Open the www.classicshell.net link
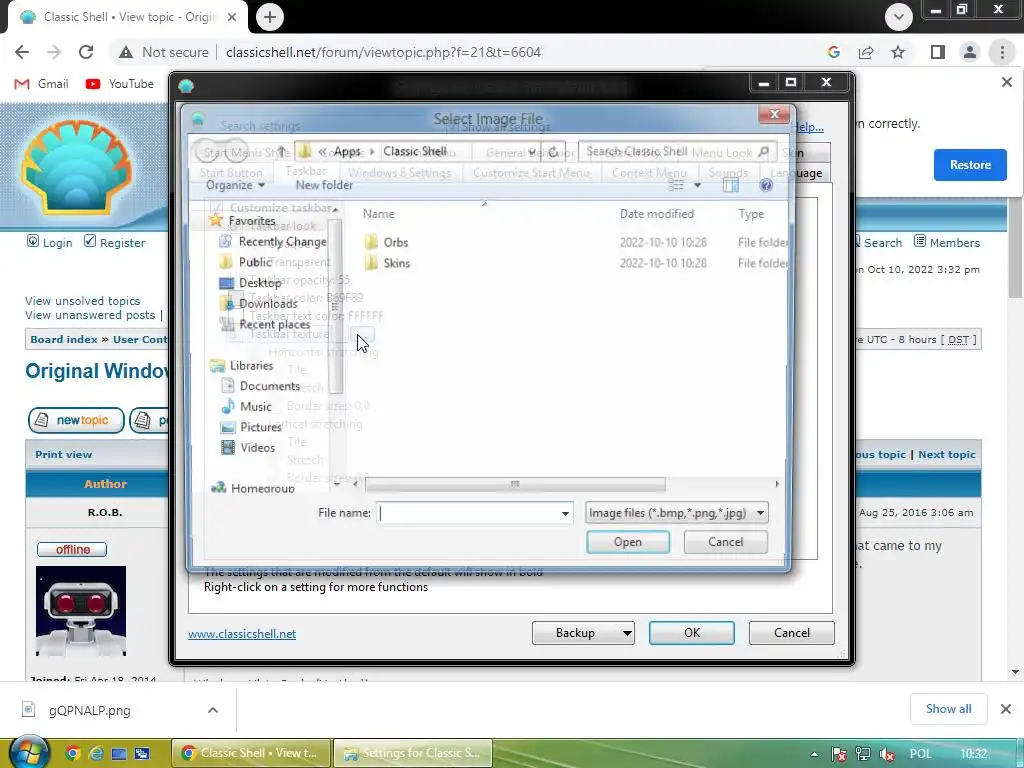Screen dimensions: 1024x768 click(242, 634)
